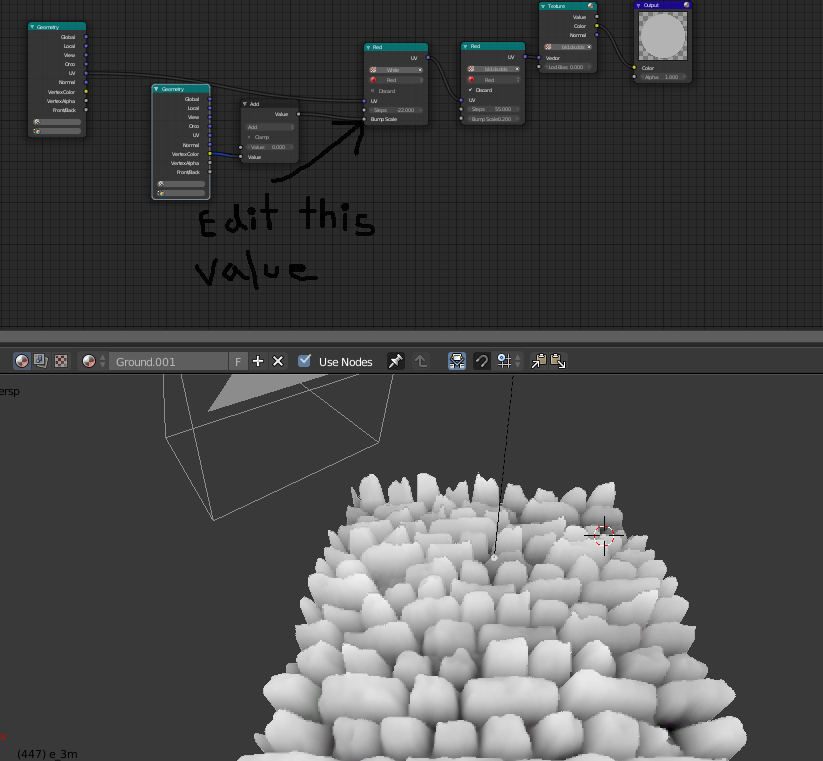Toggle the fake user F button

point(238,361)
